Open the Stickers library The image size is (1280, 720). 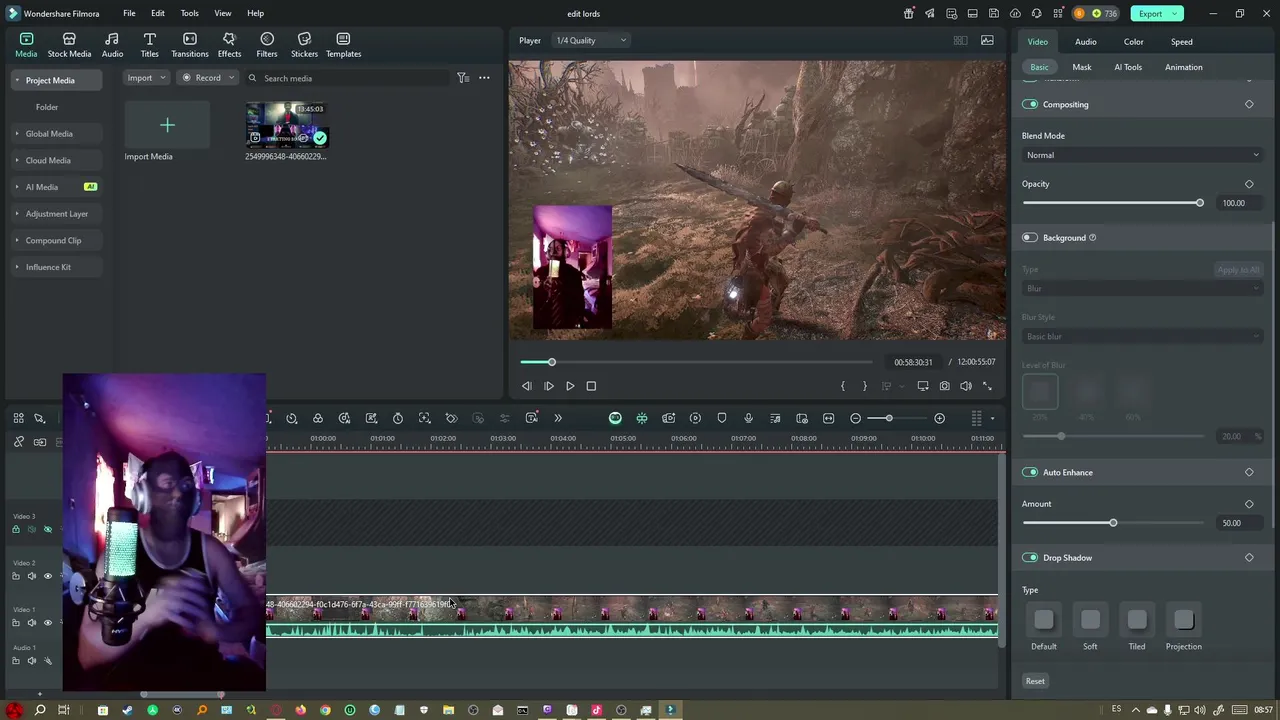point(304,45)
